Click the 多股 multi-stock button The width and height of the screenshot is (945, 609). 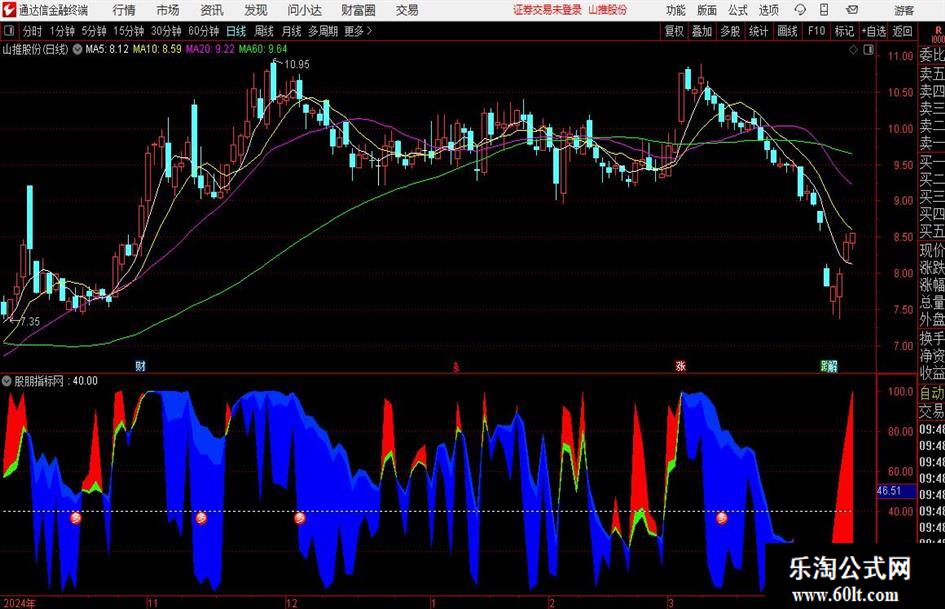(729, 31)
